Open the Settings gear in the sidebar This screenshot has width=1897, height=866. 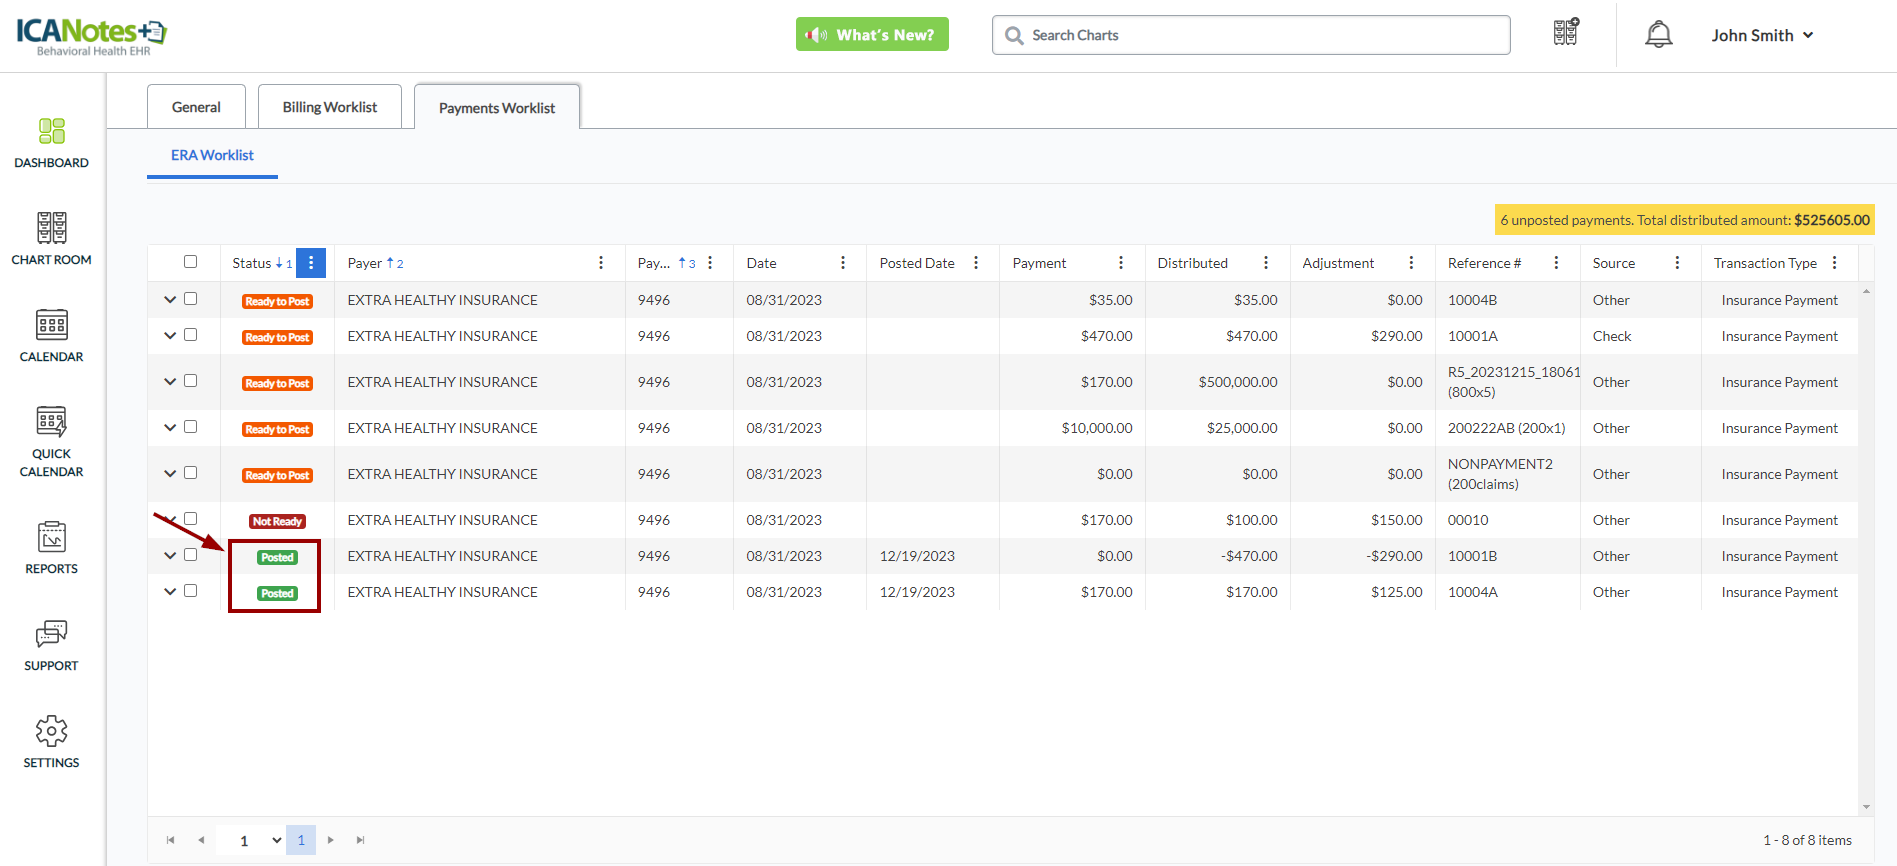51,742
